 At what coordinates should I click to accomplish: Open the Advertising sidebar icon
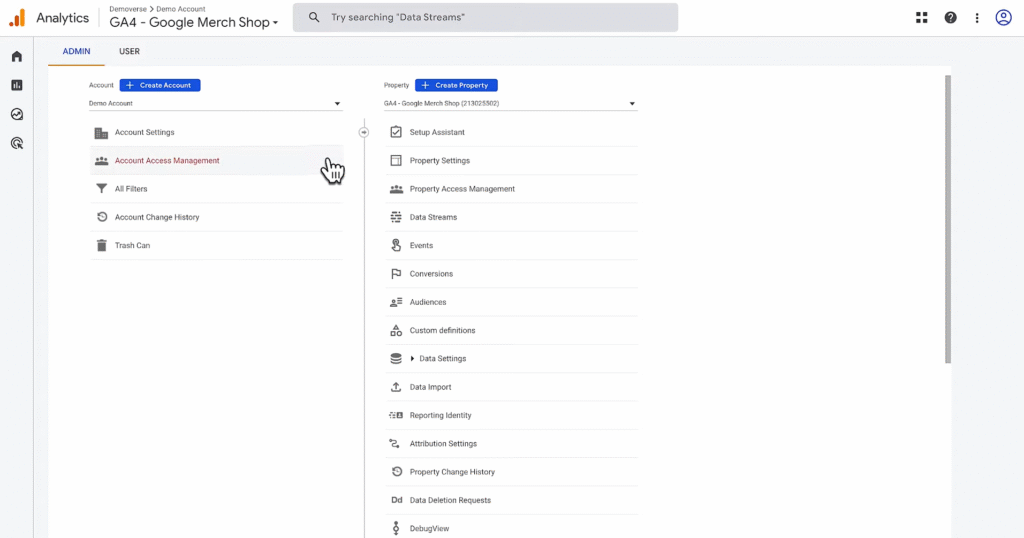[x=17, y=143]
